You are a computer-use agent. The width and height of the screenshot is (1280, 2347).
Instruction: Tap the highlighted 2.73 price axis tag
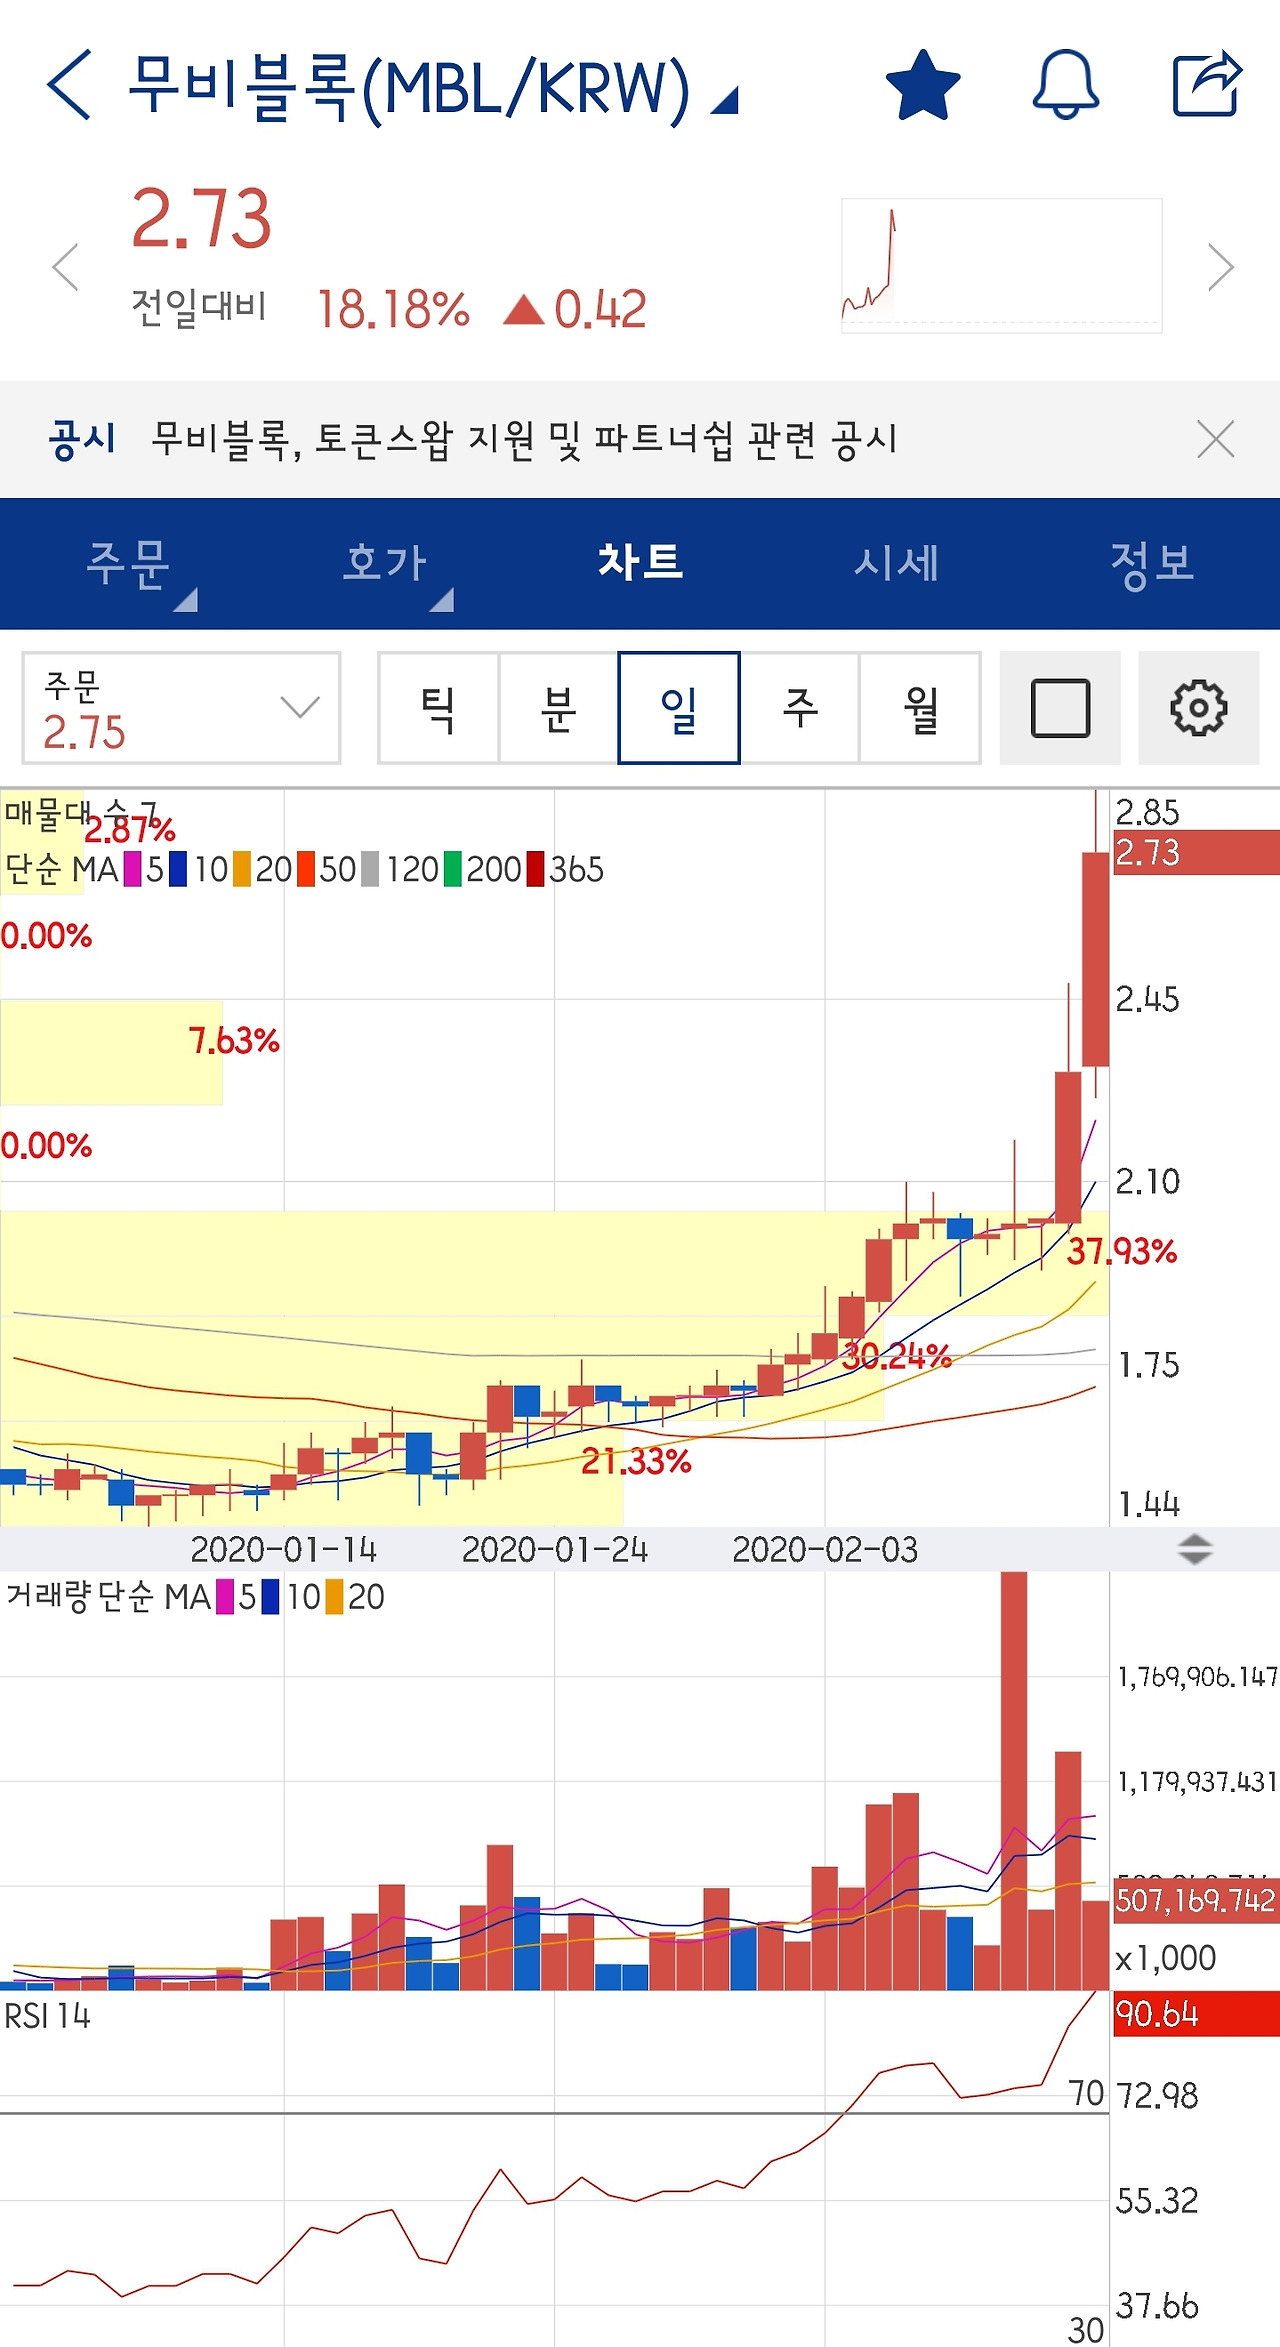point(1196,853)
